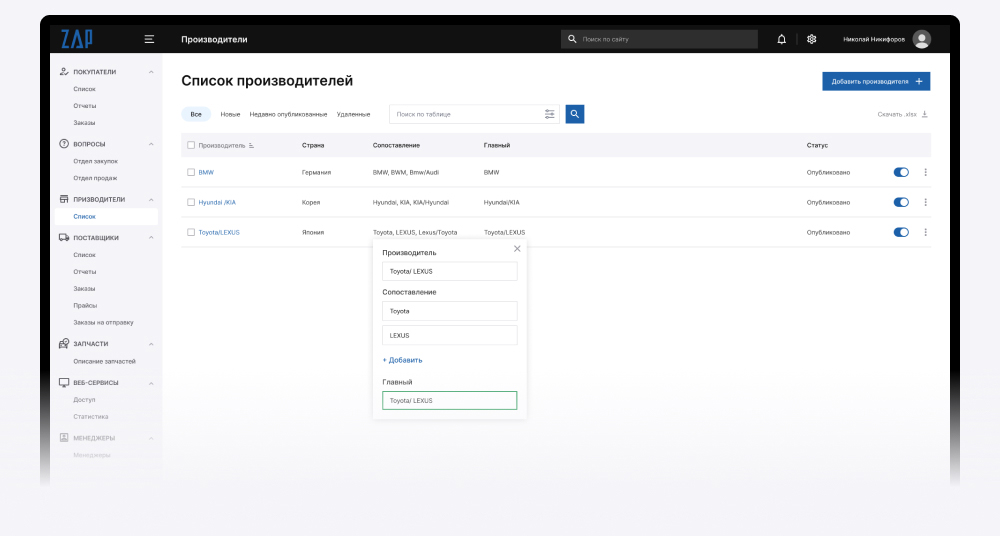Click Скачать .xlsx link
Image resolution: width=1000 pixels, height=536 pixels.
(x=897, y=114)
